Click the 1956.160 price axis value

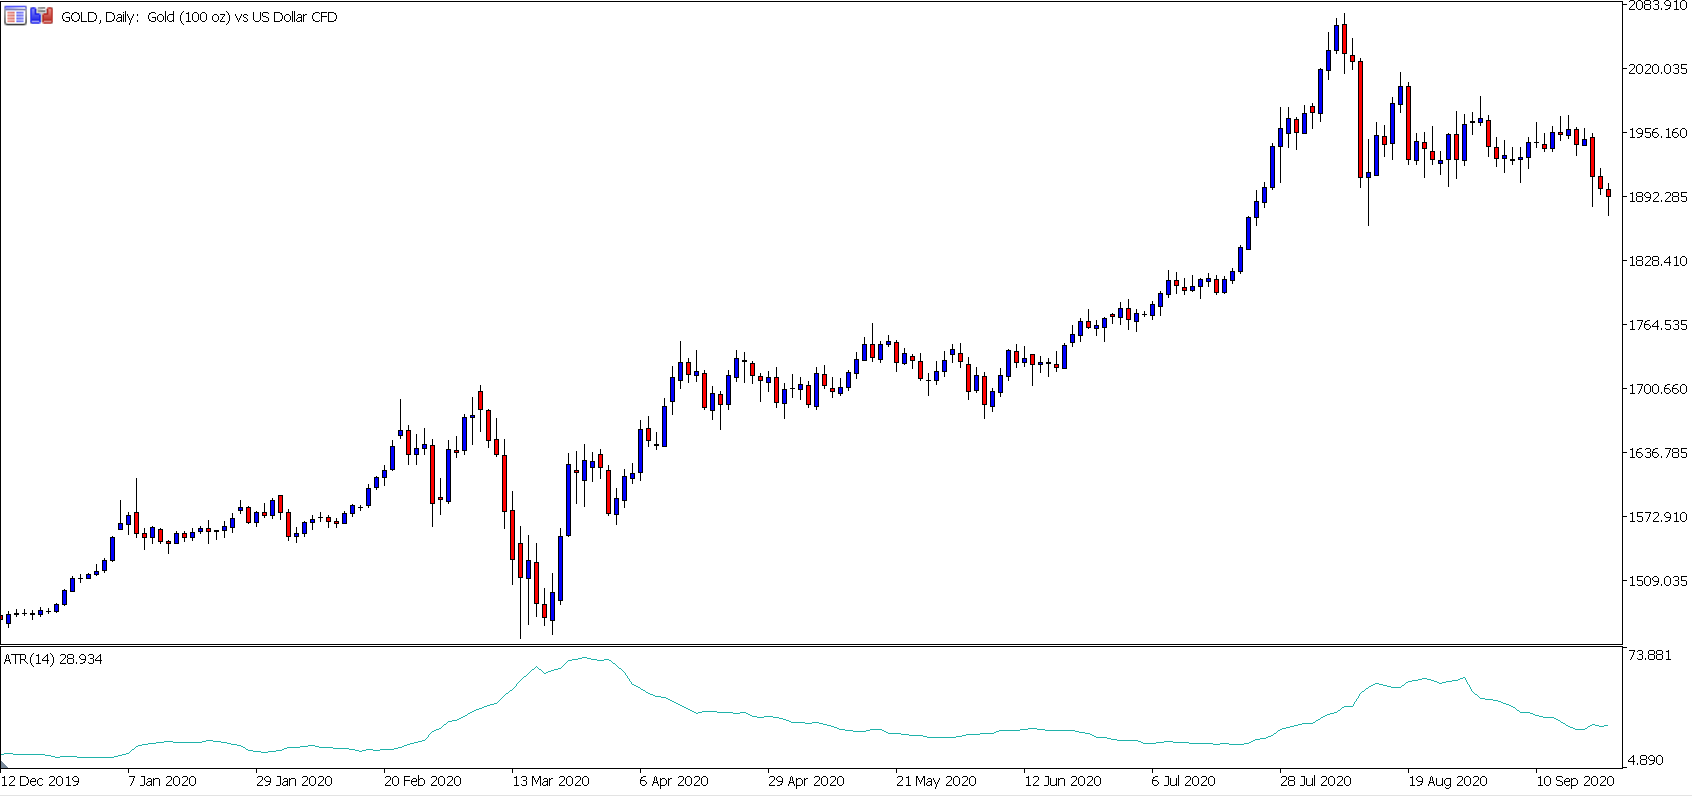1658,133
